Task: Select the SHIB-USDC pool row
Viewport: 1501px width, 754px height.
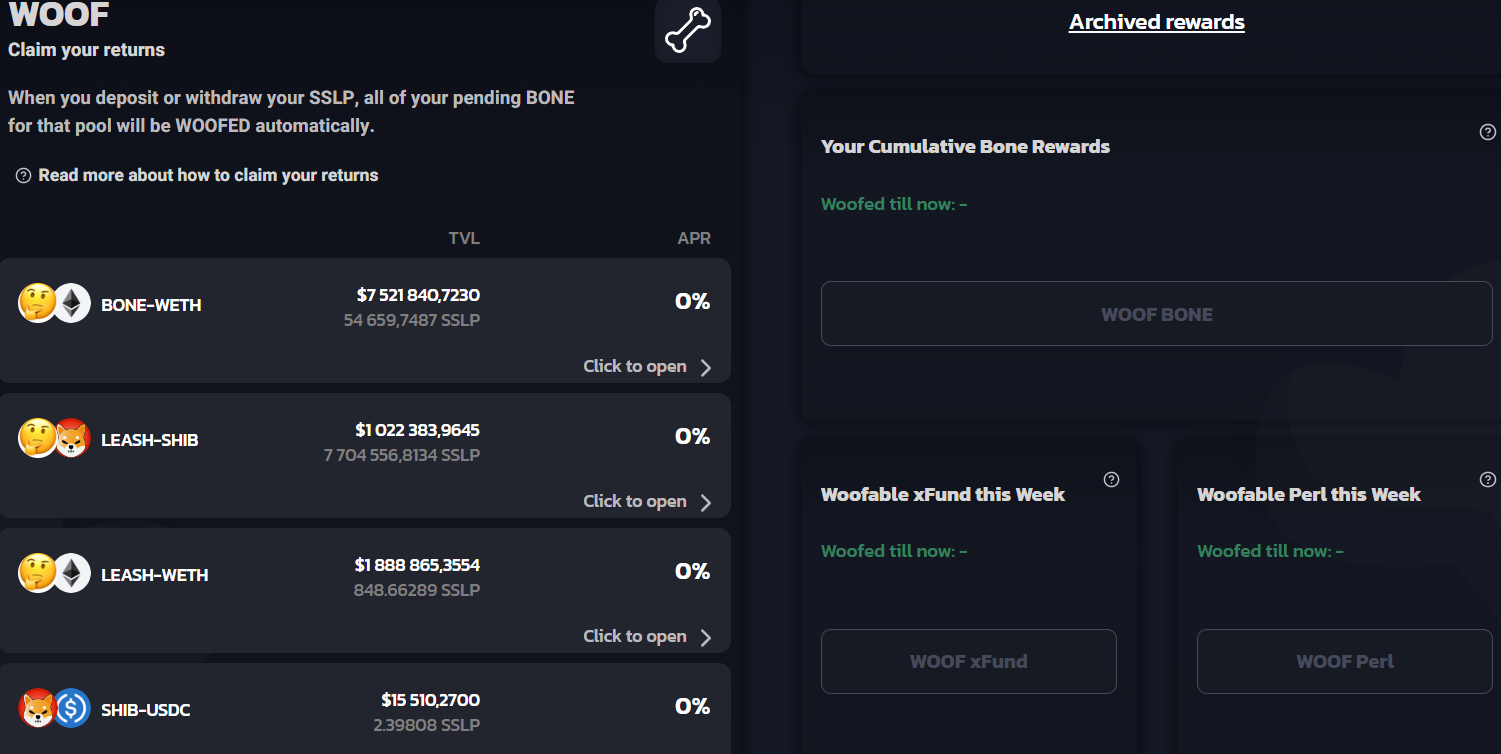Action: [365, 709]
